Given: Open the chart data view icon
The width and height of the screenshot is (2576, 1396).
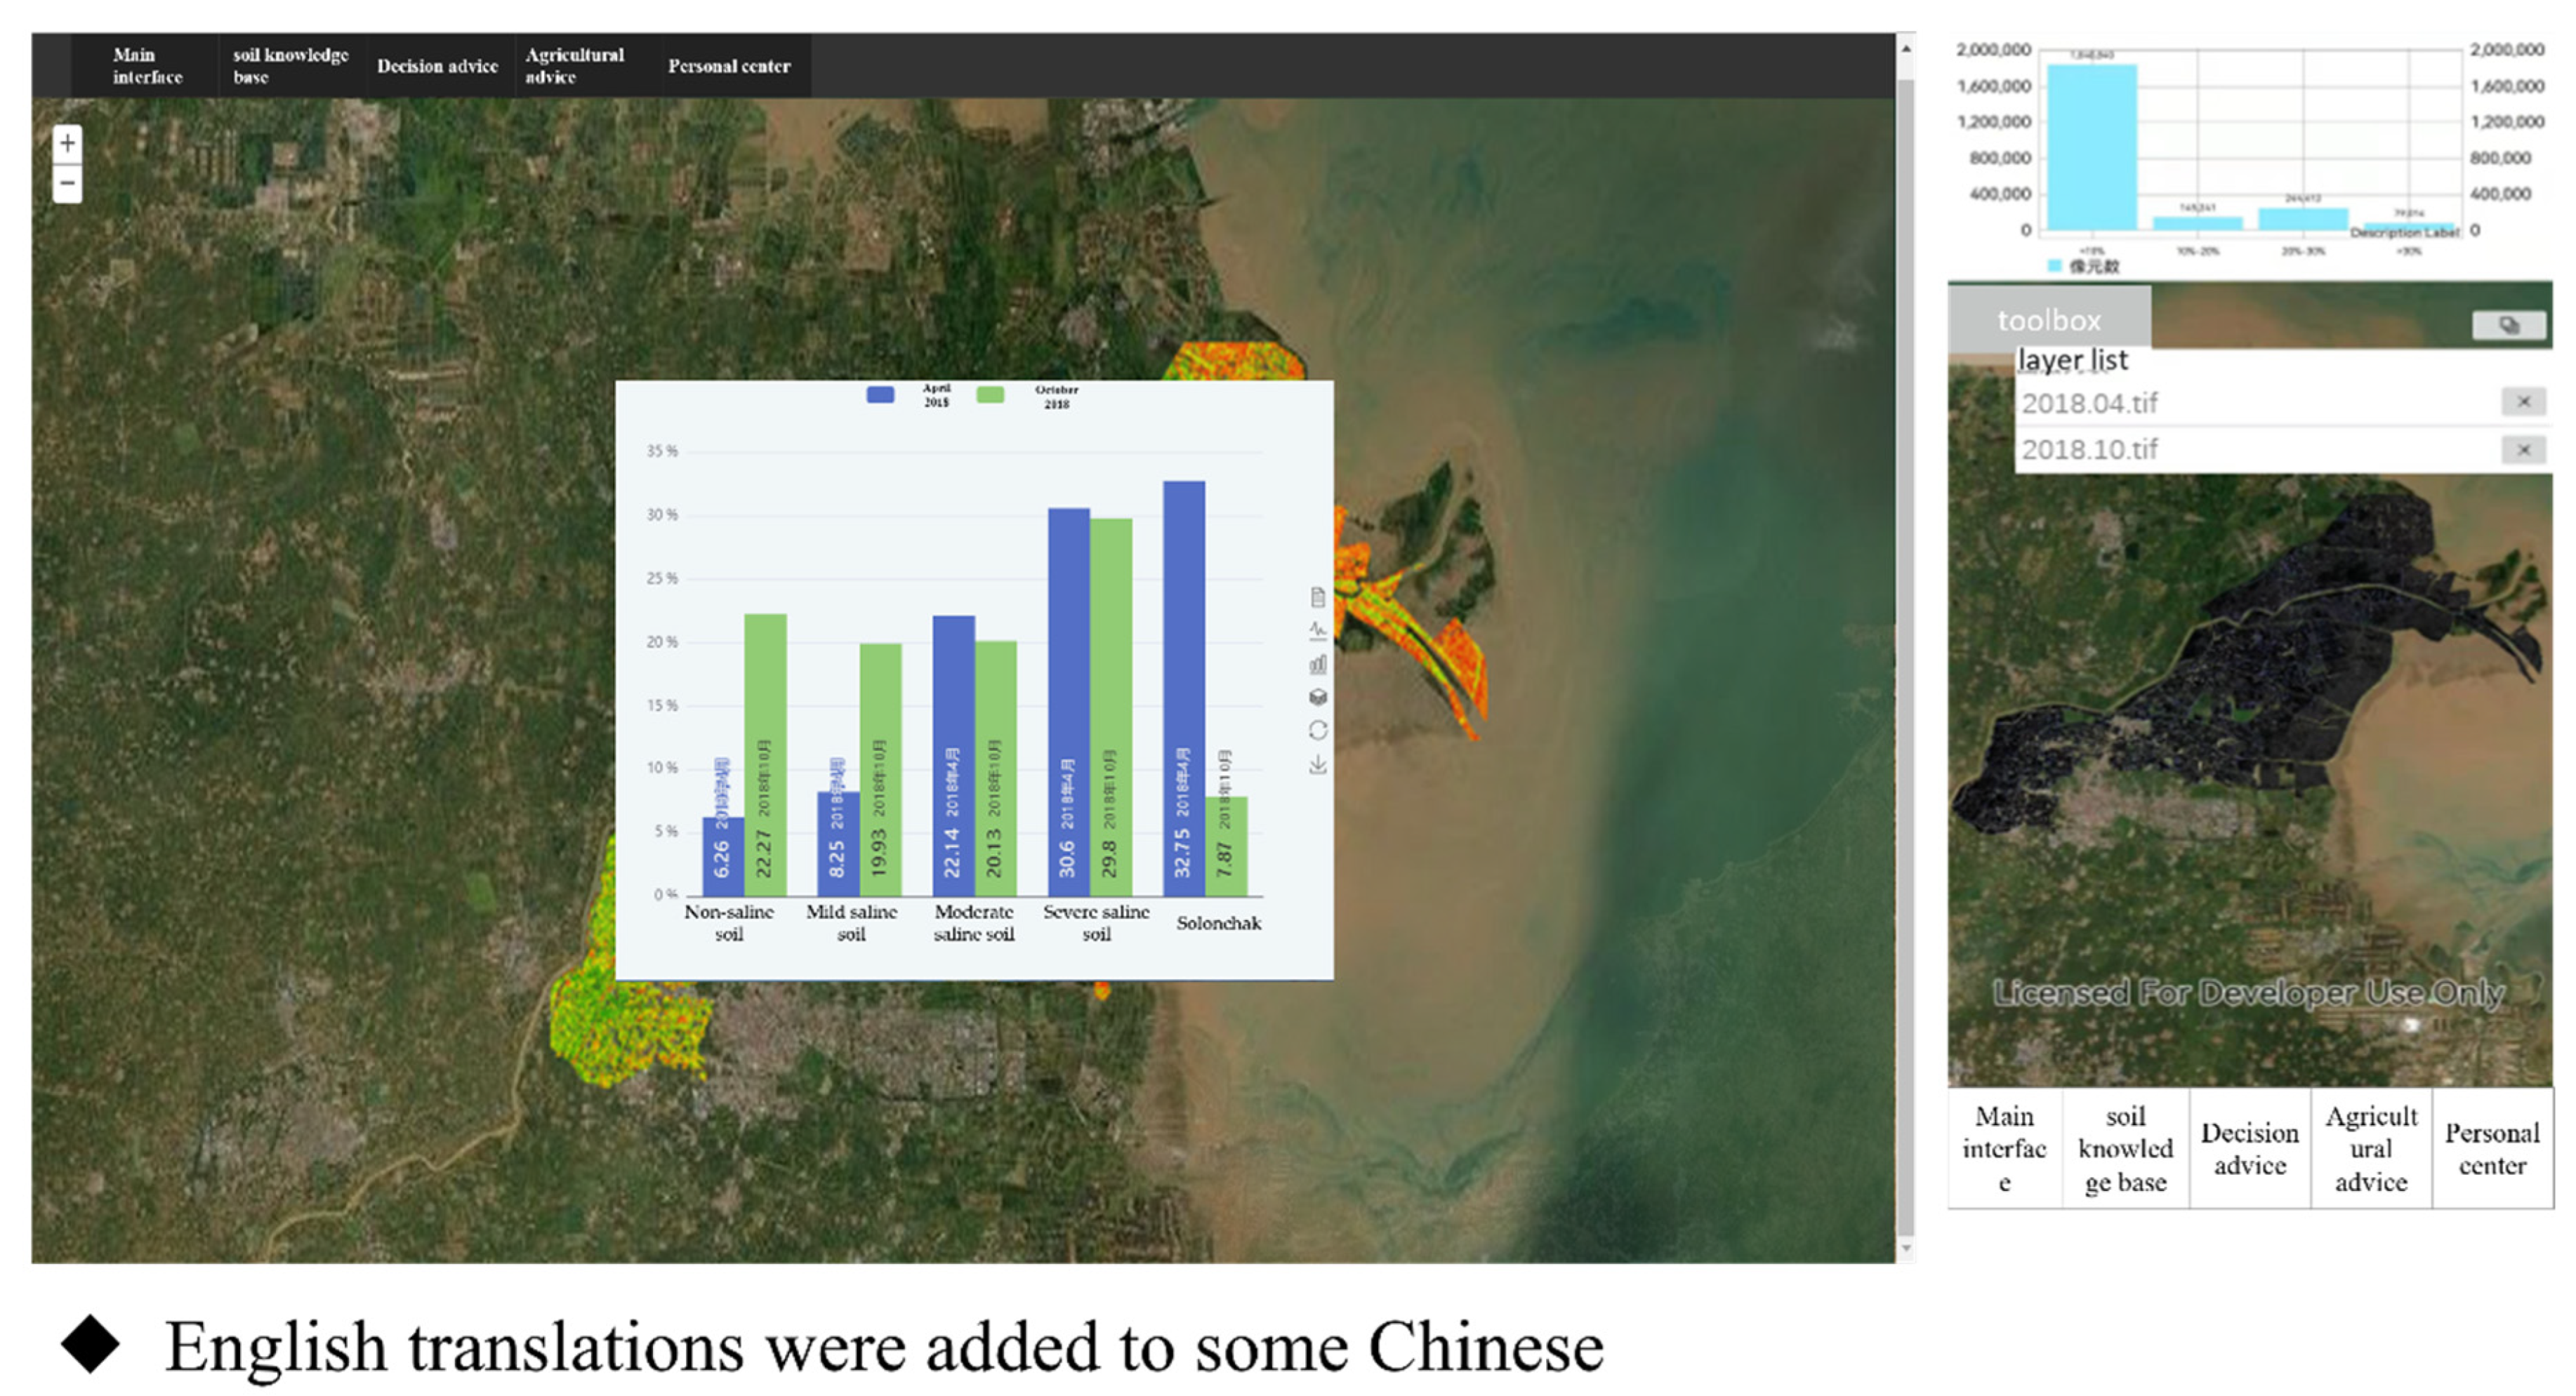Looking at the screenshot, I should [x=1317, y=597].
